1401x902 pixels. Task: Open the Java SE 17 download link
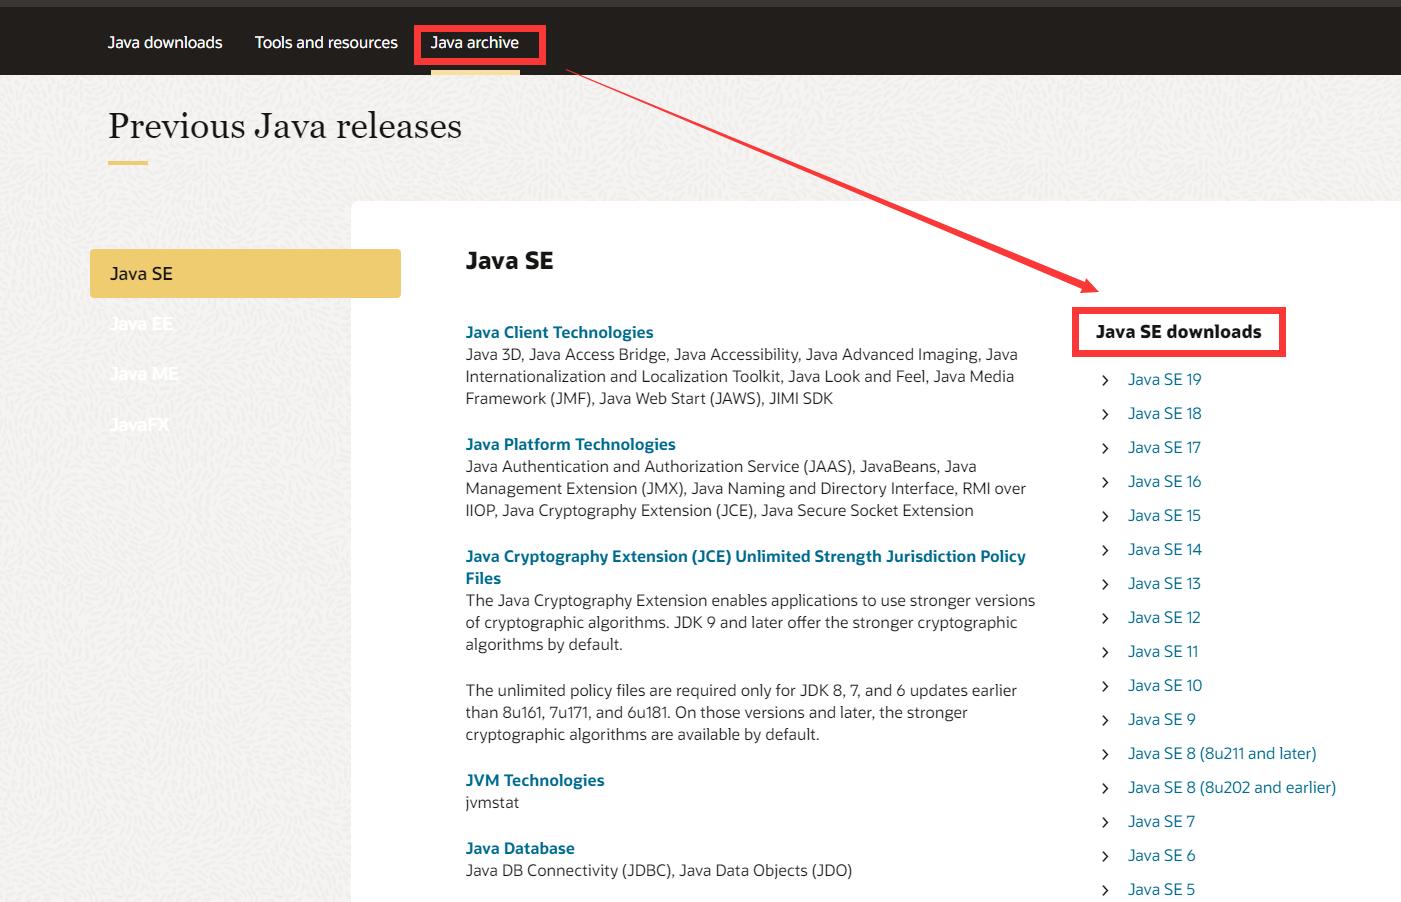1164,447
